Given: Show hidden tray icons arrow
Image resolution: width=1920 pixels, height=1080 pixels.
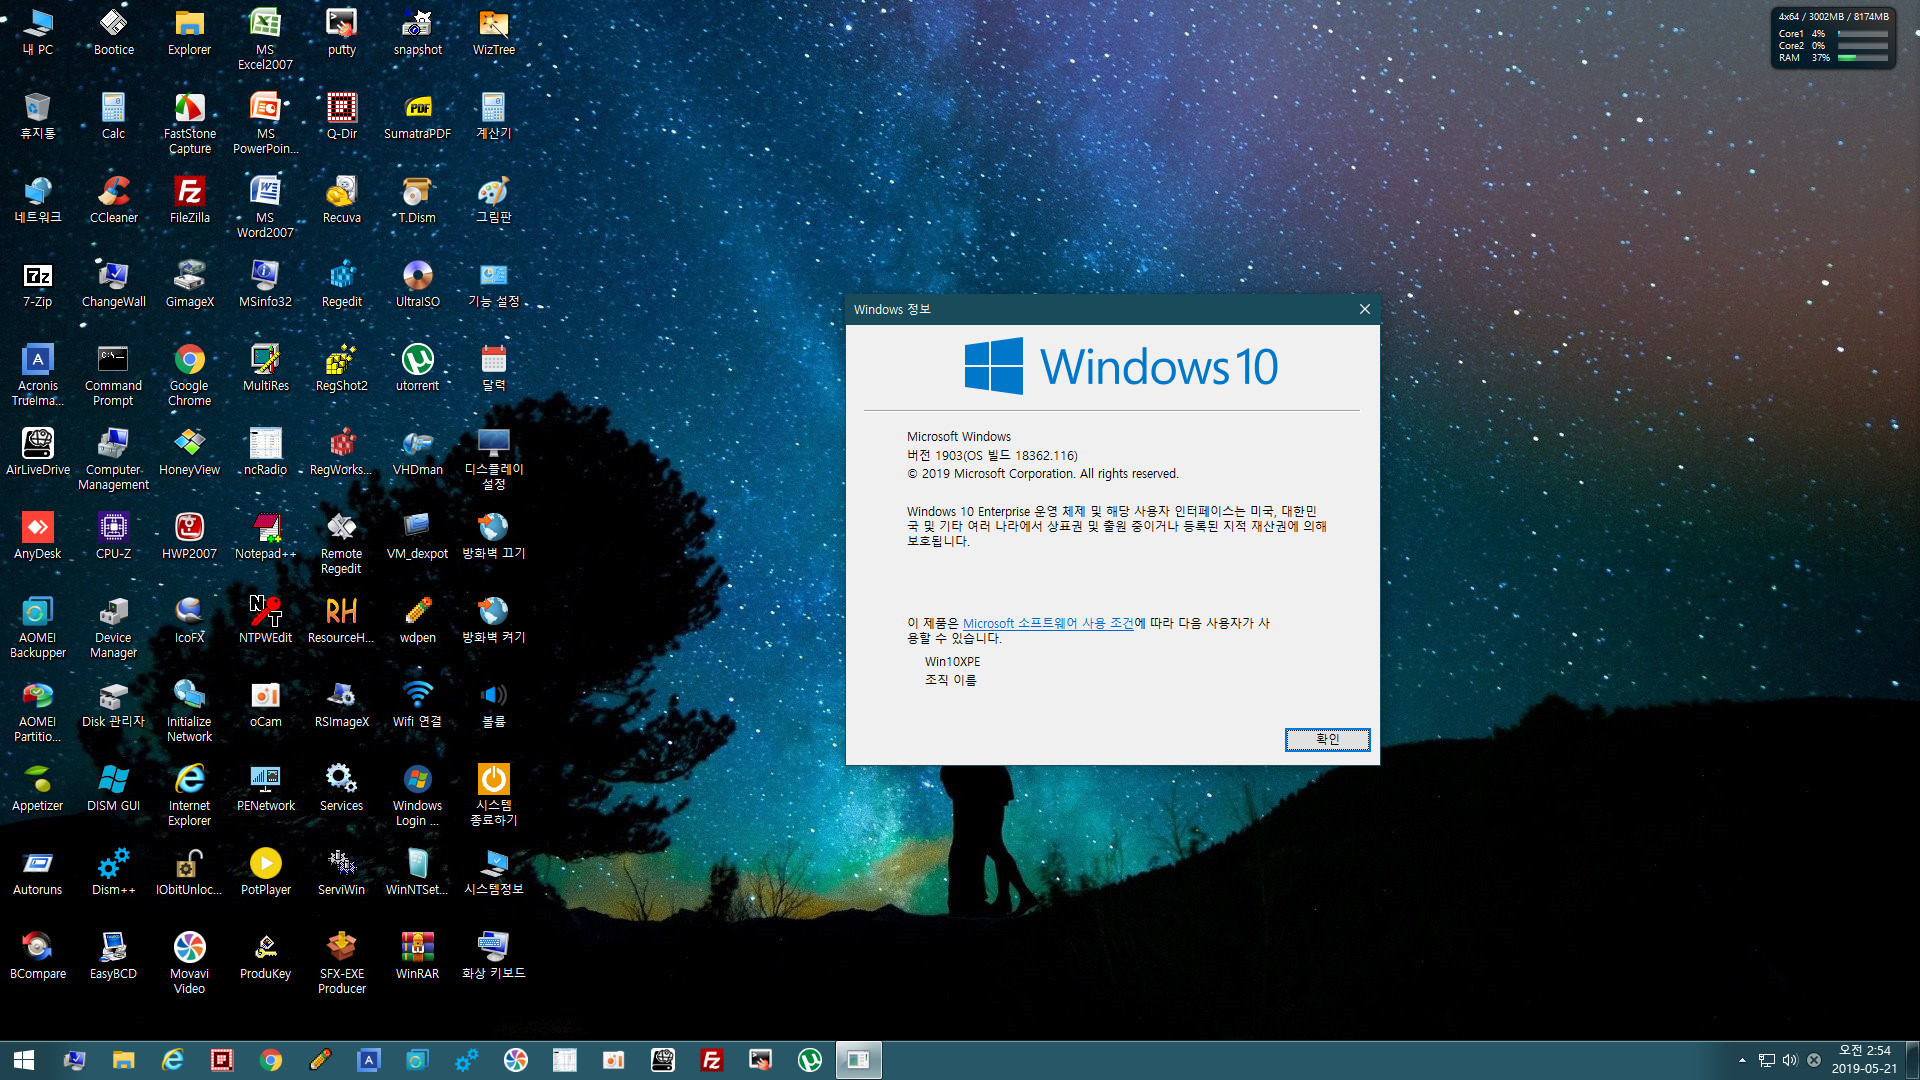Looking at the screenshot, I should (x=1742, y=1060).
